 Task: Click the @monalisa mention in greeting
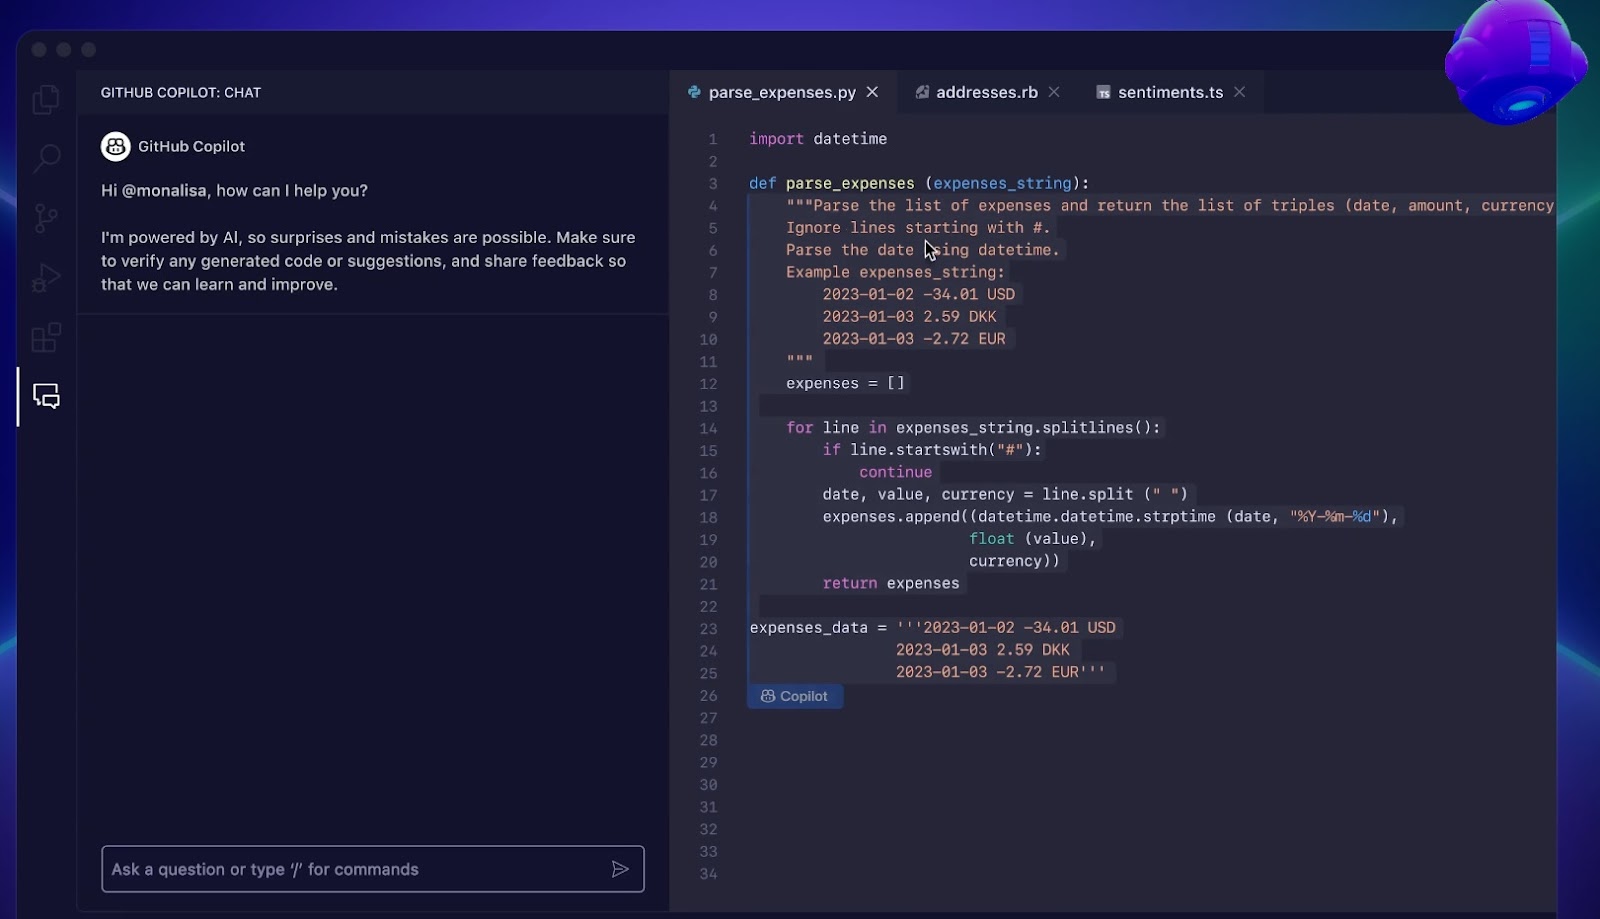point(164,190)
